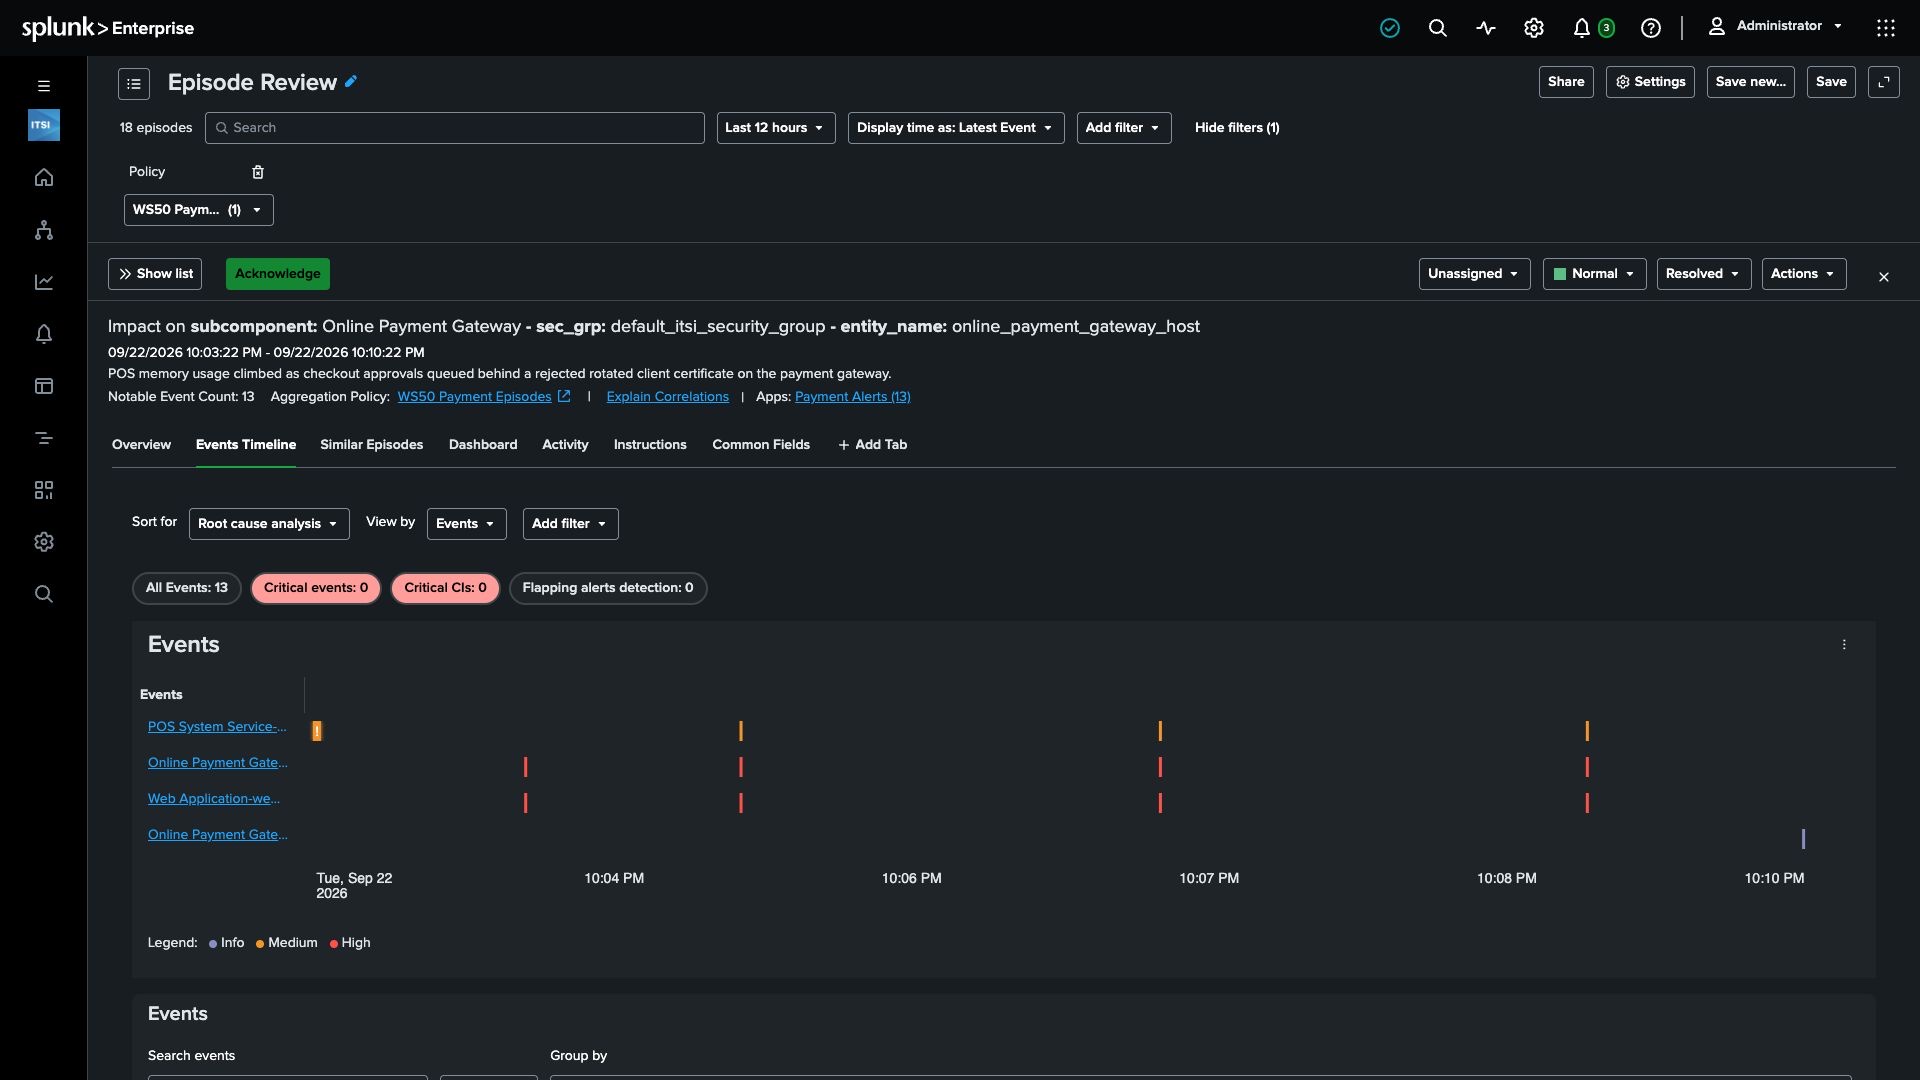Open the alerts bell sidebar icon
1920x1080 pixels.
44,334
